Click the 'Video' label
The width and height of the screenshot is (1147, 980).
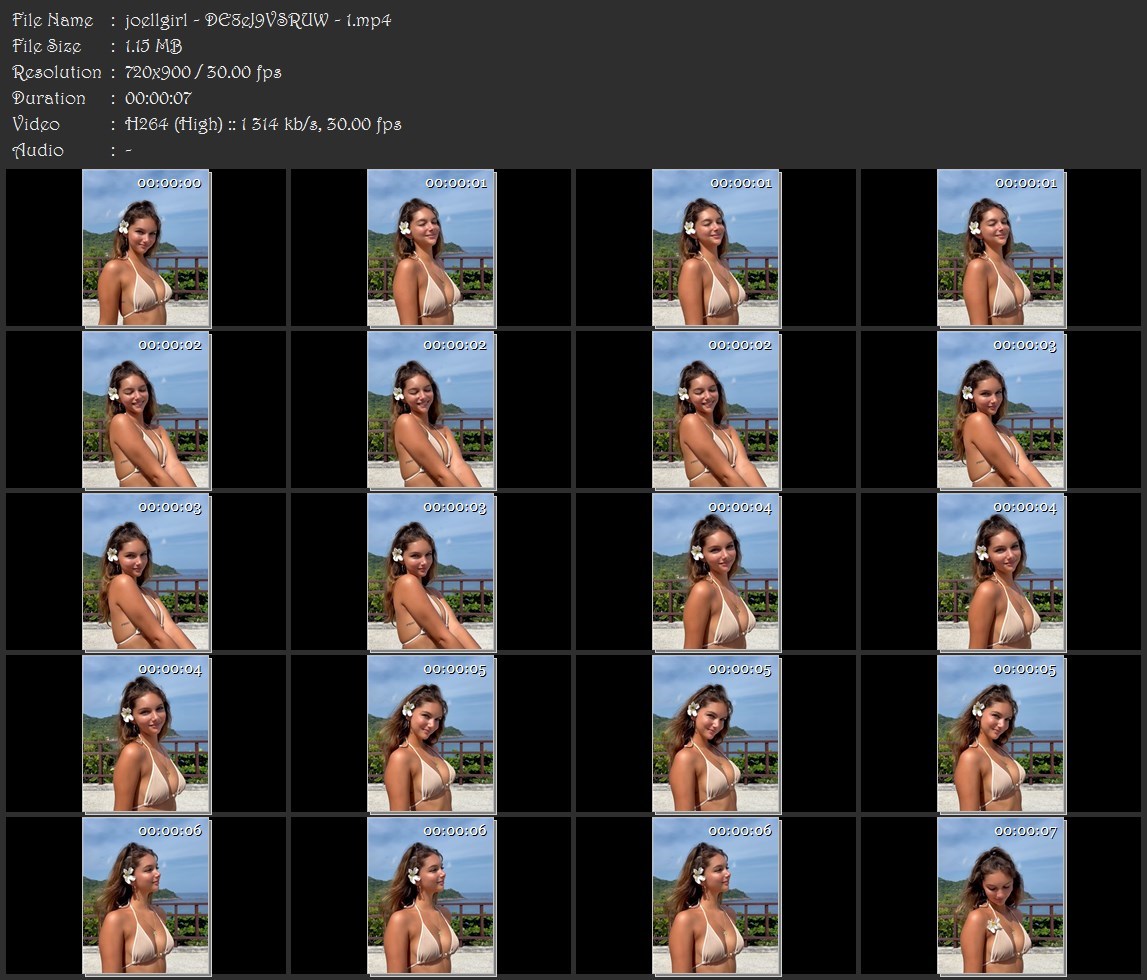36,124
